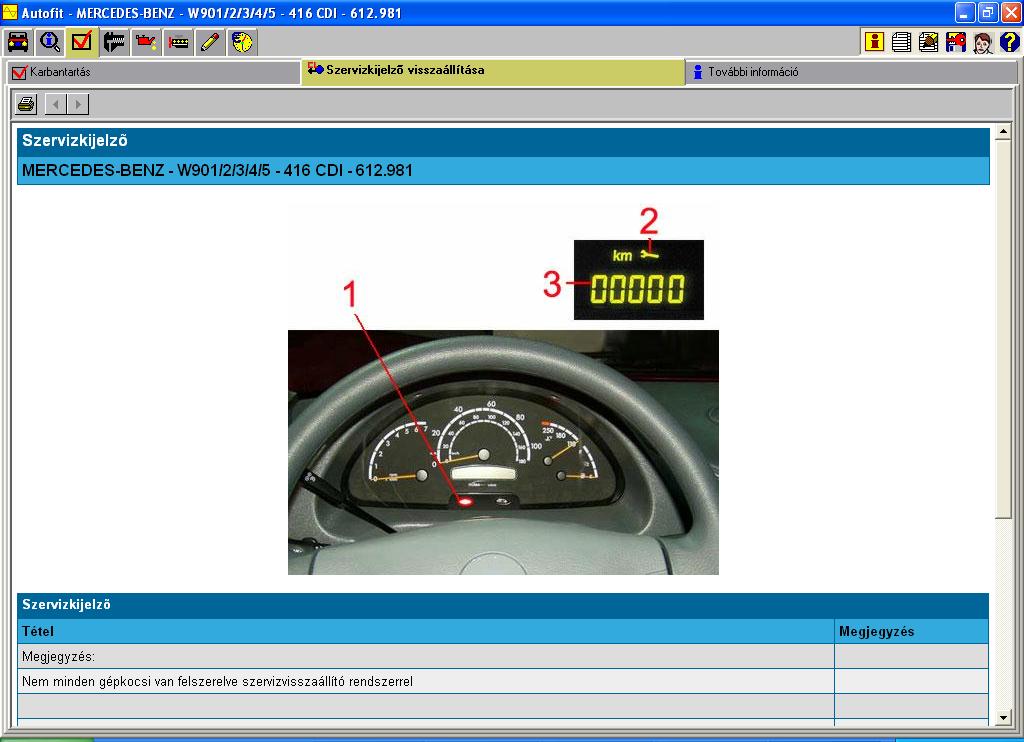Screen dimensions: 1024x742
Task: Click the lower 'Szervizkijelzõ' table heading
Action: (x=503, y=605)
